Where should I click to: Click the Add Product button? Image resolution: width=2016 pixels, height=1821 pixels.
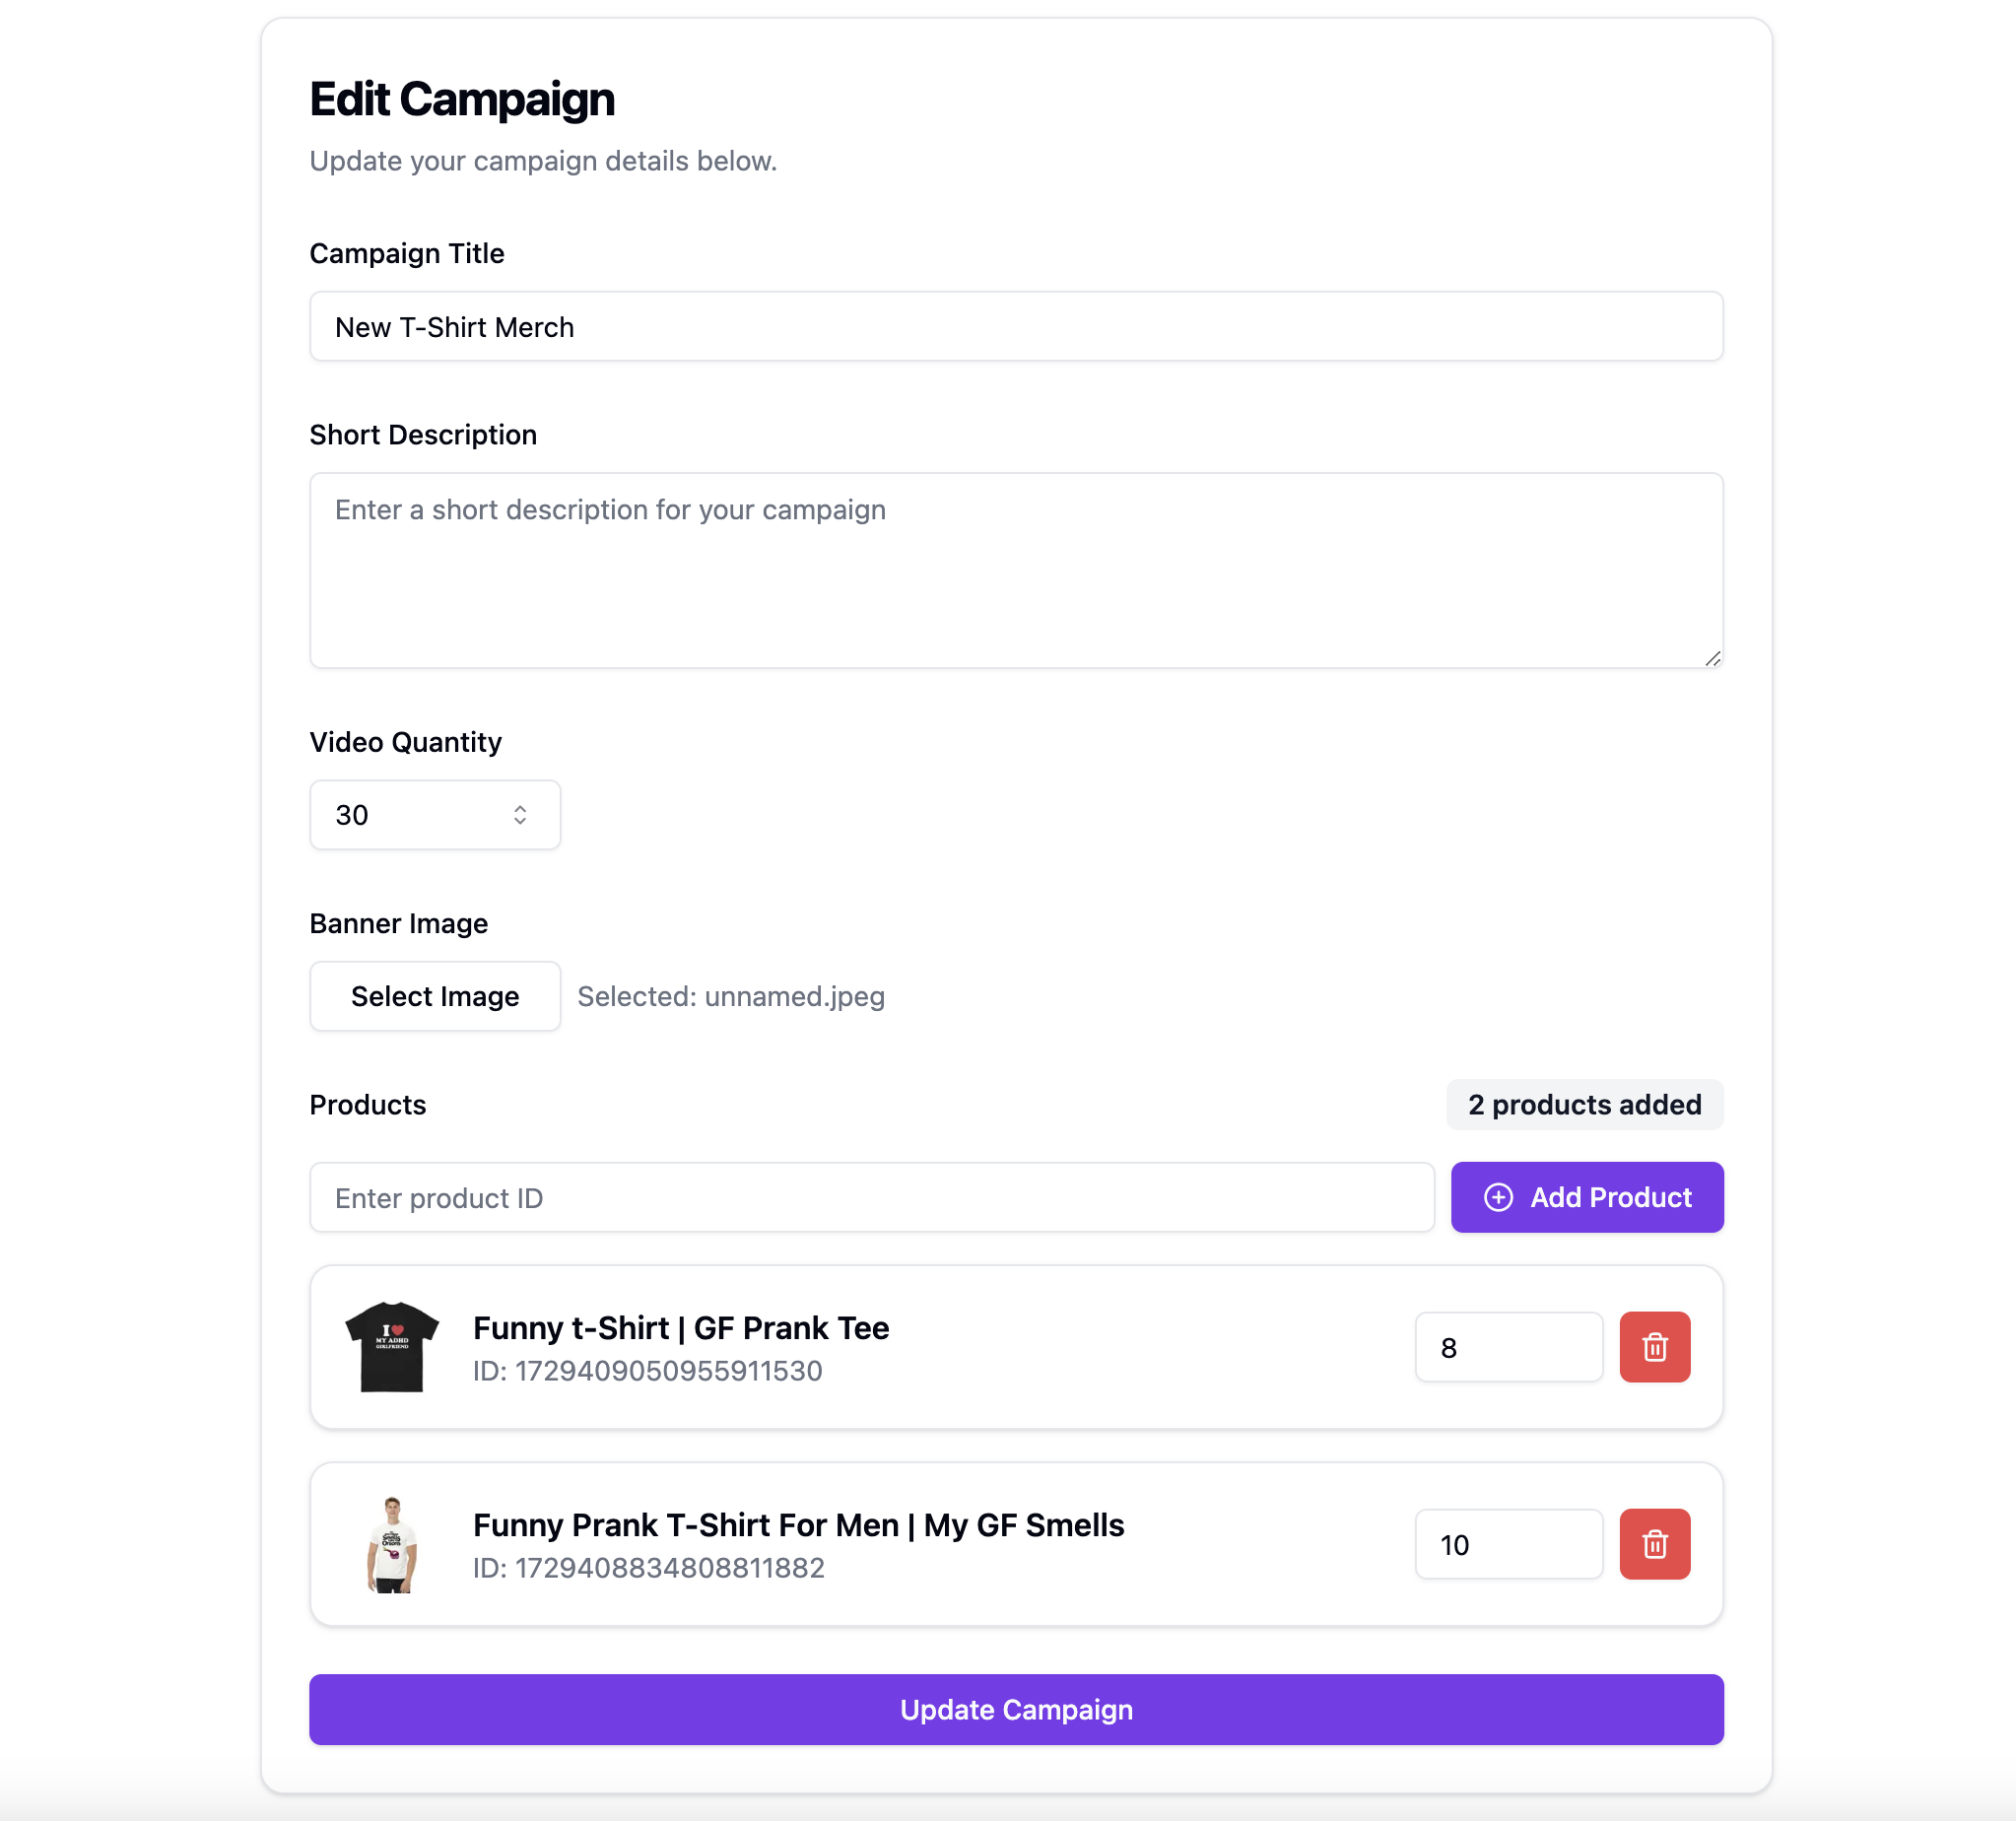1587,1197
